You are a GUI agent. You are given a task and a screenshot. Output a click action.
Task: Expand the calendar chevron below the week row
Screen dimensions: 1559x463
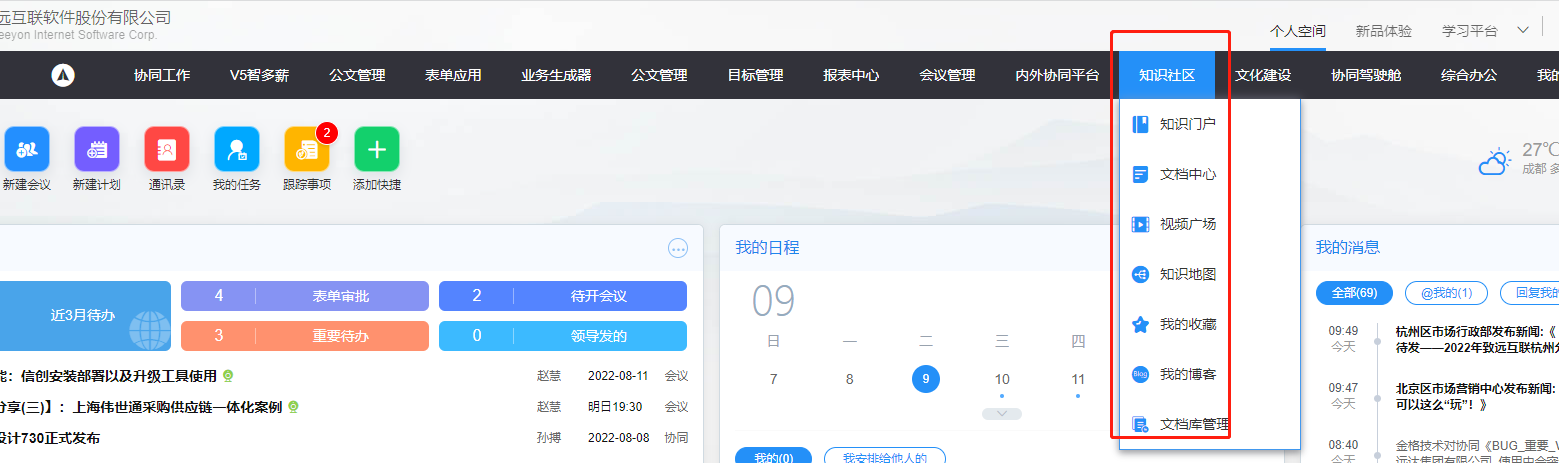[1002, 413]
